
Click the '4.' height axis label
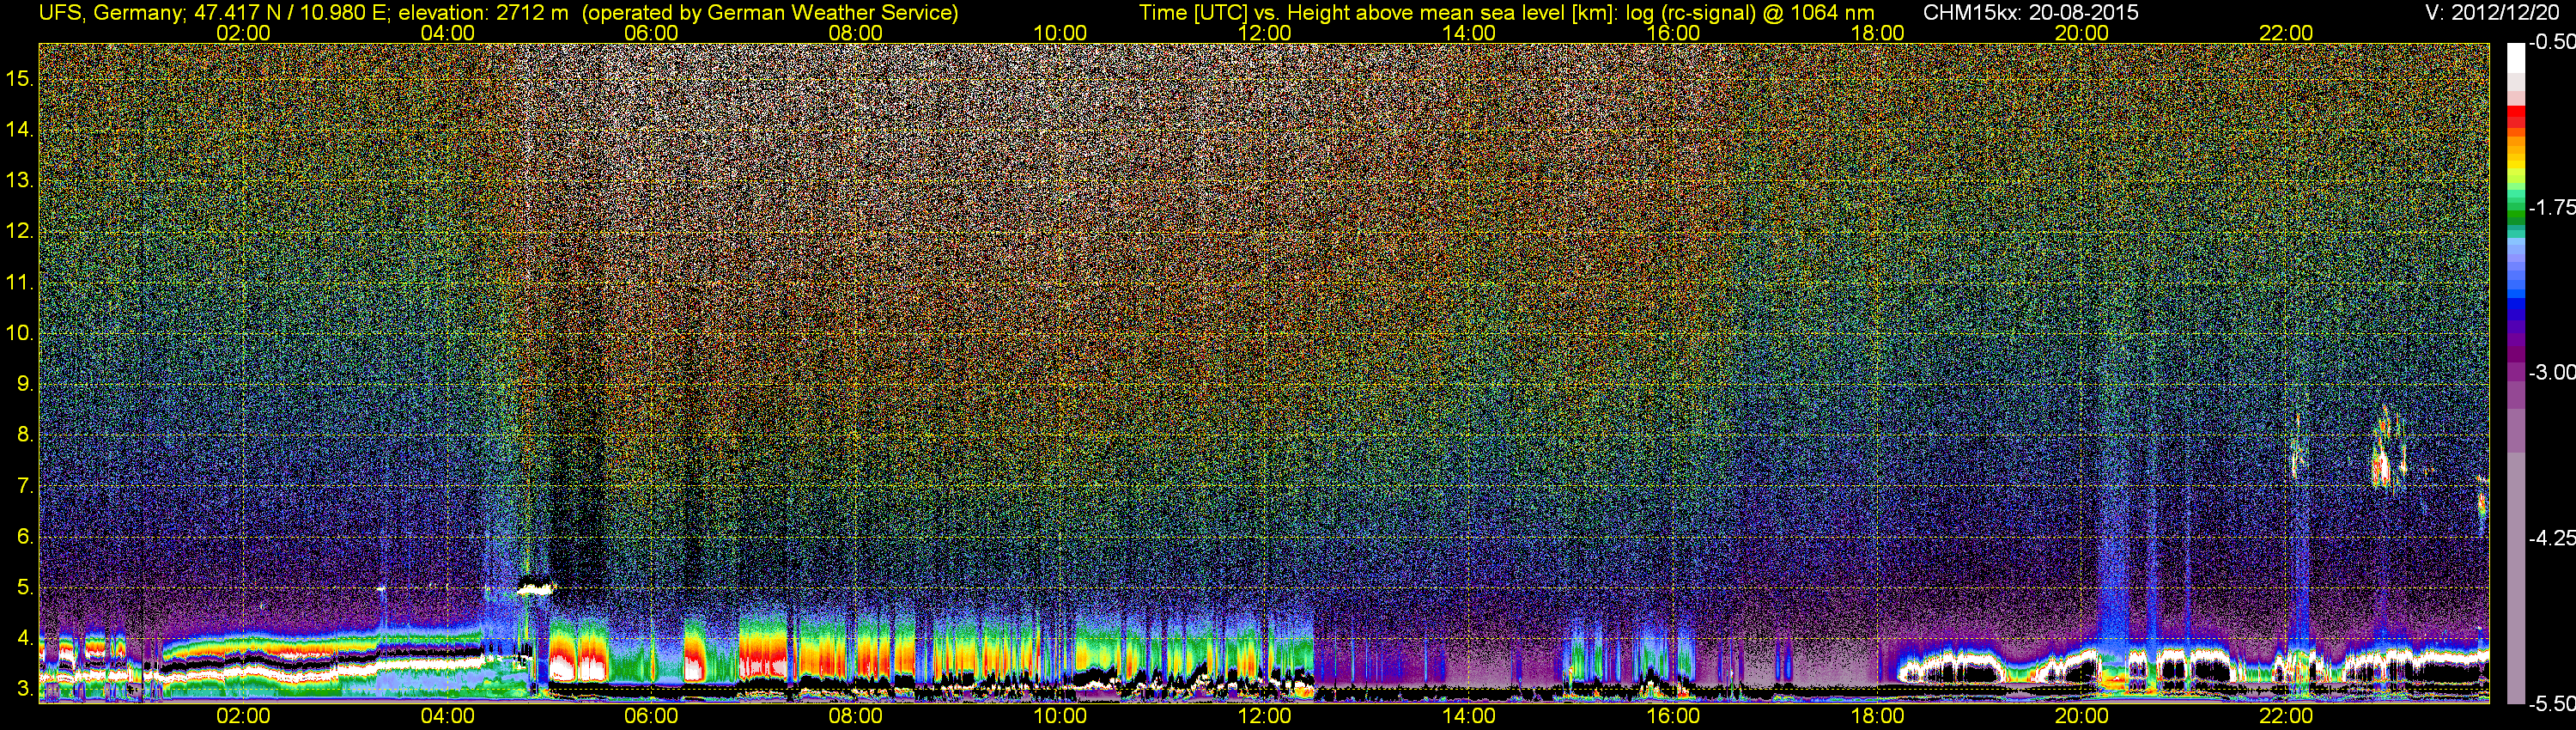[25, 639]
